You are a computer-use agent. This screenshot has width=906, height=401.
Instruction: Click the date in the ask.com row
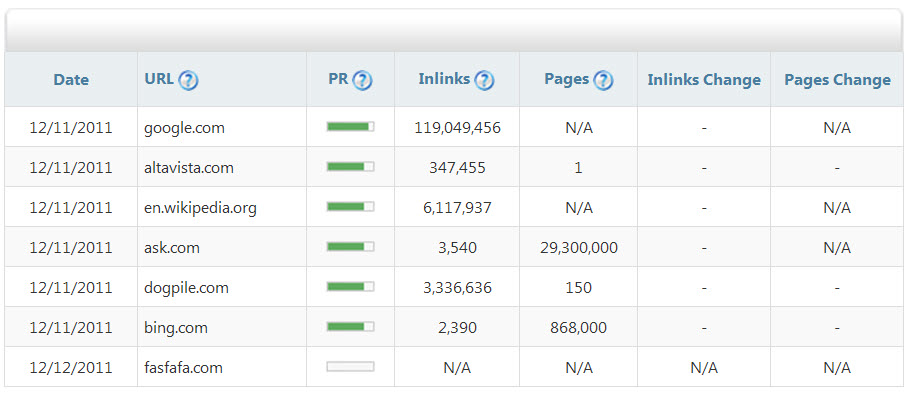(x=71, y=248)
